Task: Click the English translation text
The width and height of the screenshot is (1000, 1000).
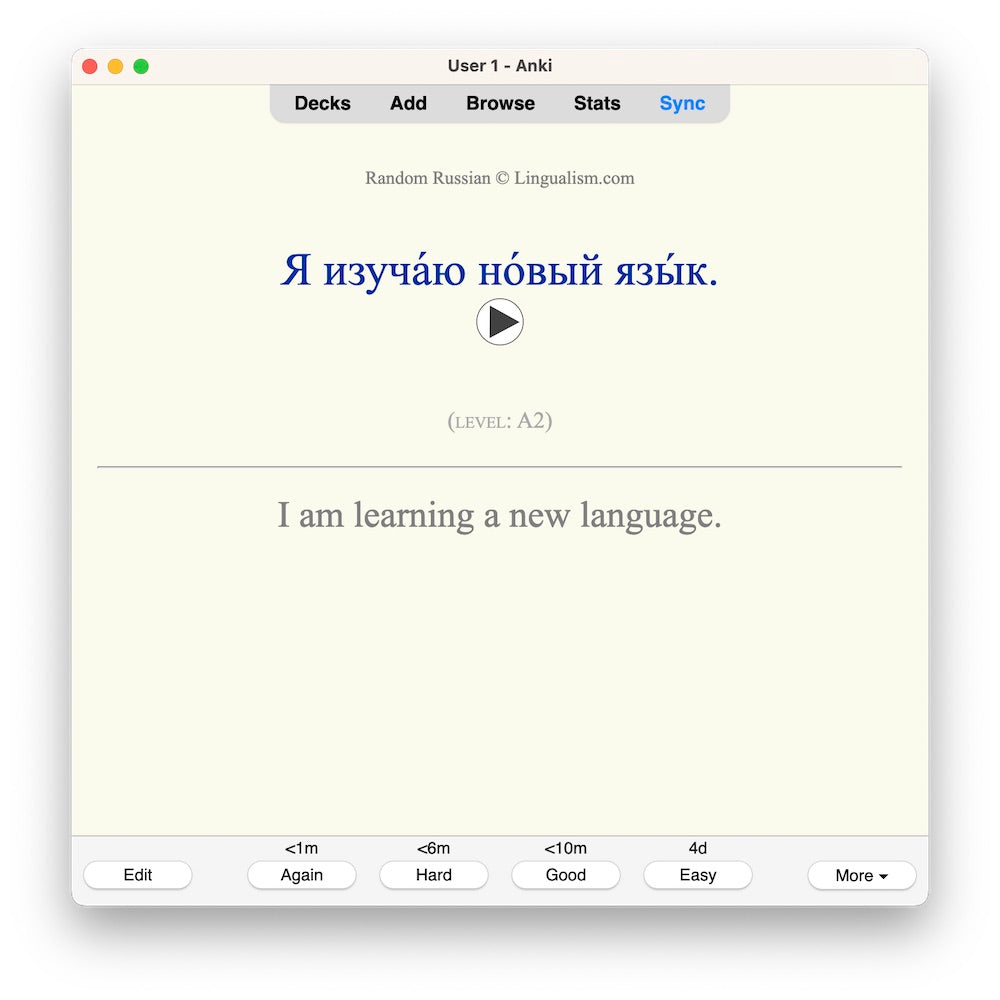Action: [x=500, y=516]
